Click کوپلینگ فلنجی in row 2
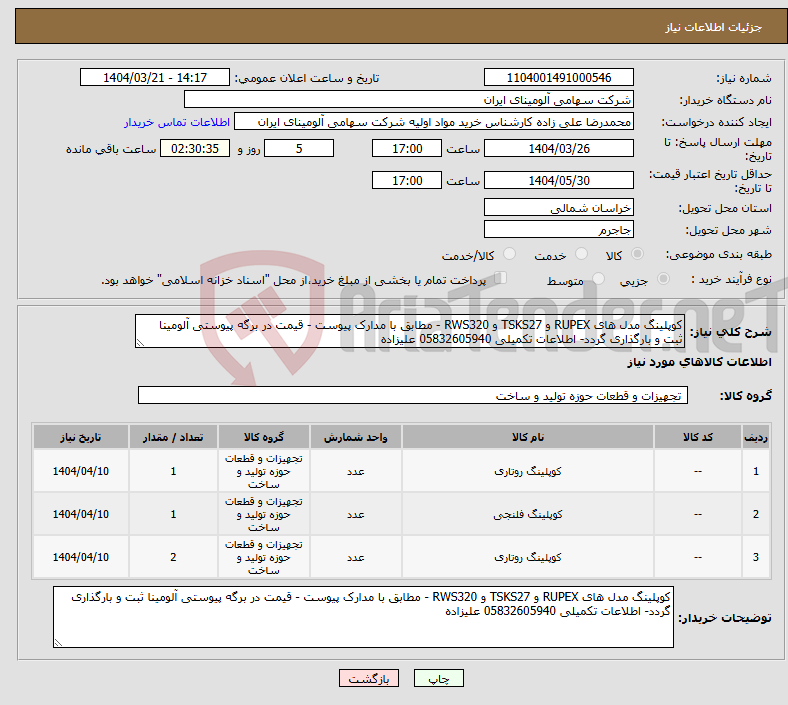Viewport: 788px width, 705px height. point(528,514)
